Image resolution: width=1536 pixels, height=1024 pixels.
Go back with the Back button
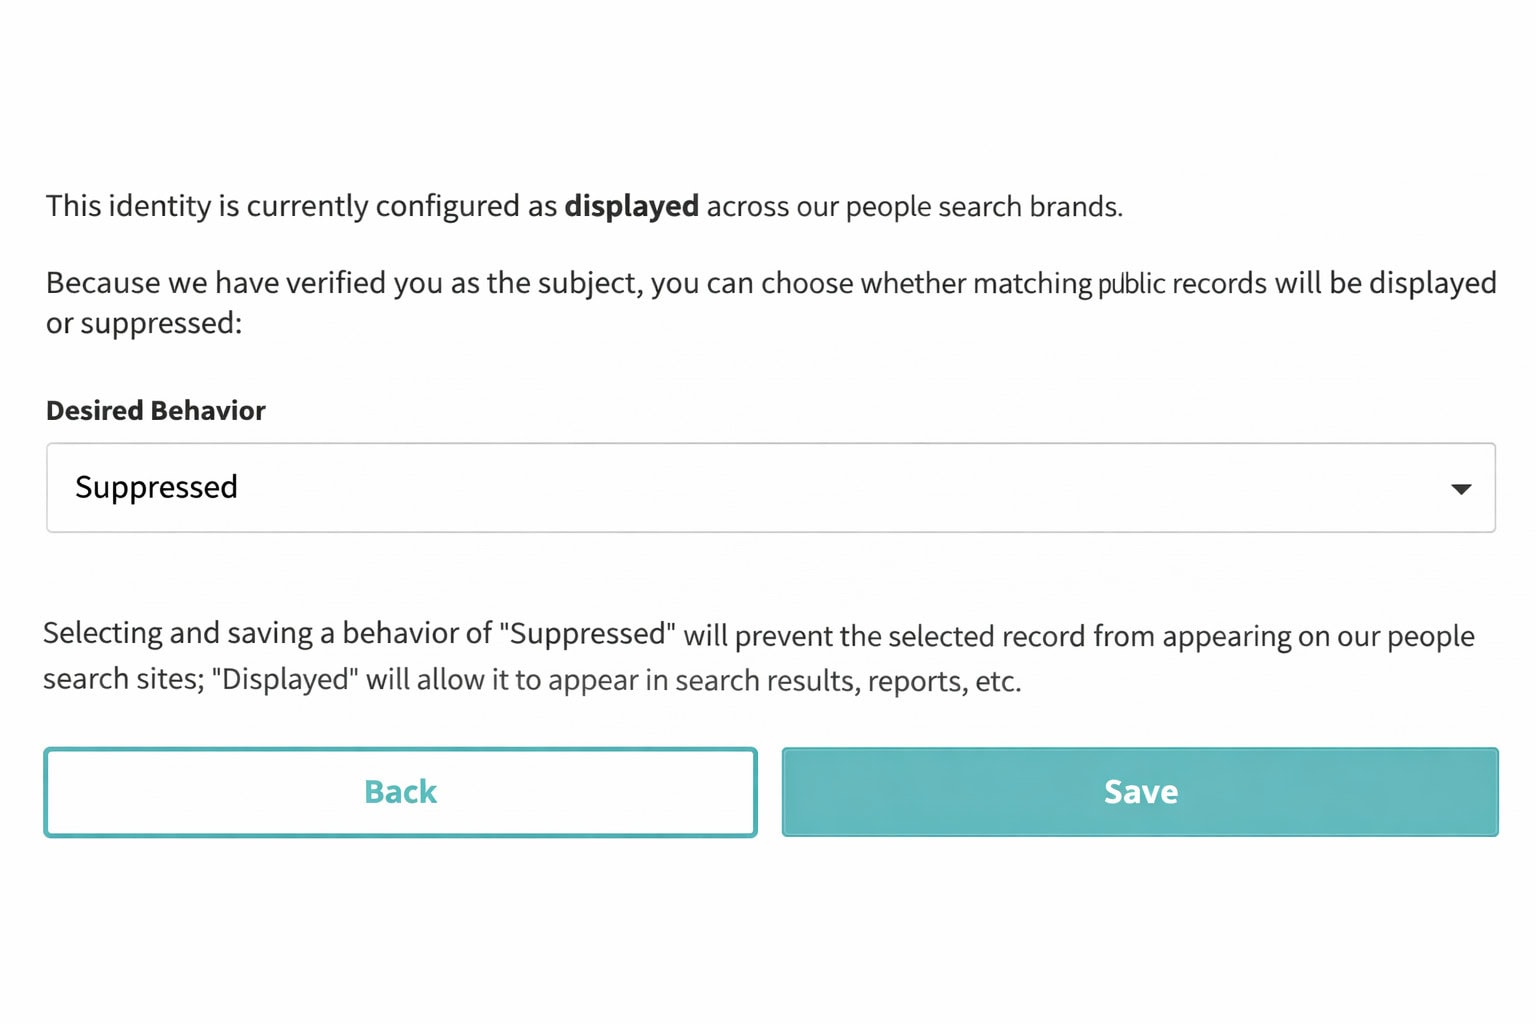400,792
